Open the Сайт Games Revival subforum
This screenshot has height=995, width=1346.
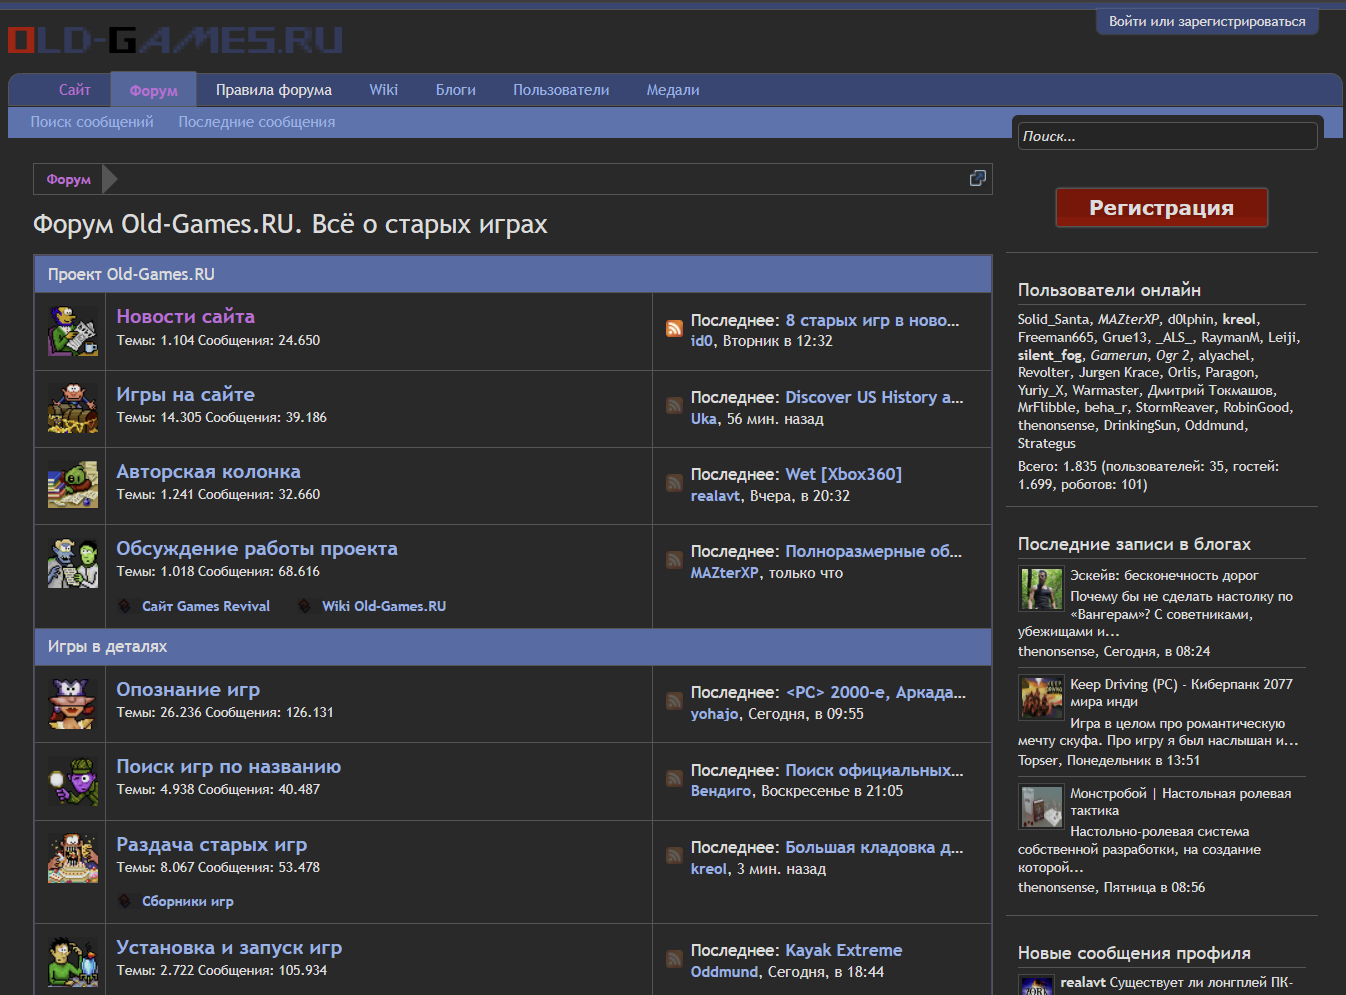click(x=205, y=606)
